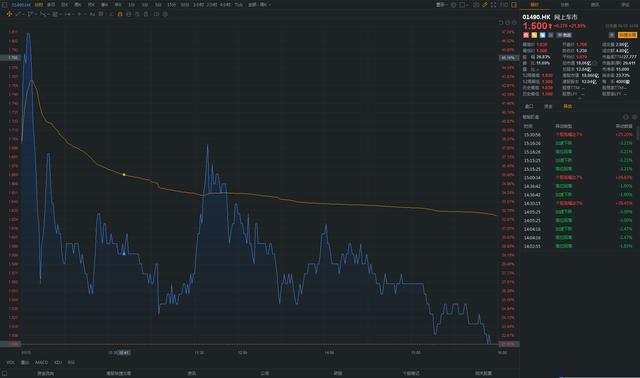Switch to 资金 funds sub-tab
The height and width of the screenshot is (378, 640).
click(x=548, y=107)
